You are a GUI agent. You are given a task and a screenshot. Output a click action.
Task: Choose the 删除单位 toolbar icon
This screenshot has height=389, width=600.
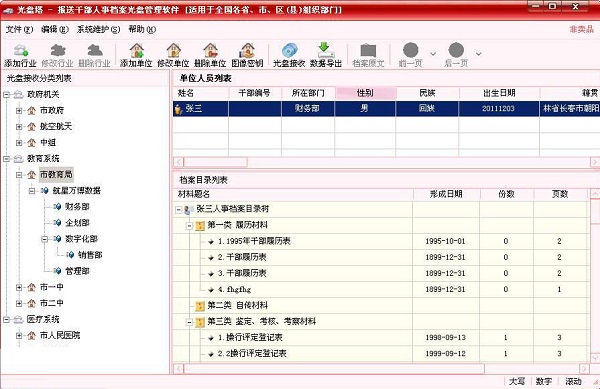click(x=210, y=55)
